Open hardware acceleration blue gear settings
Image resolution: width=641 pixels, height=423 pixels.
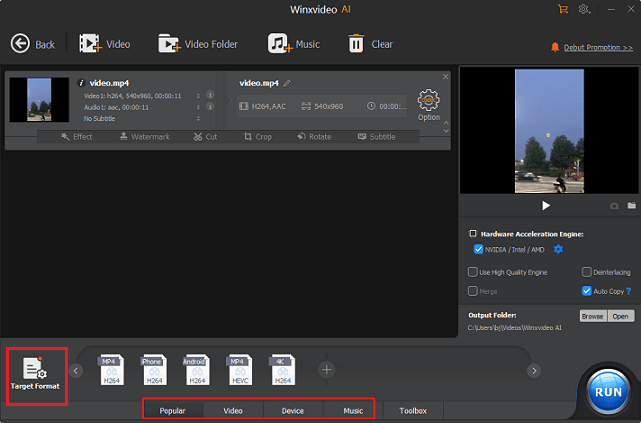coord(558,249)
